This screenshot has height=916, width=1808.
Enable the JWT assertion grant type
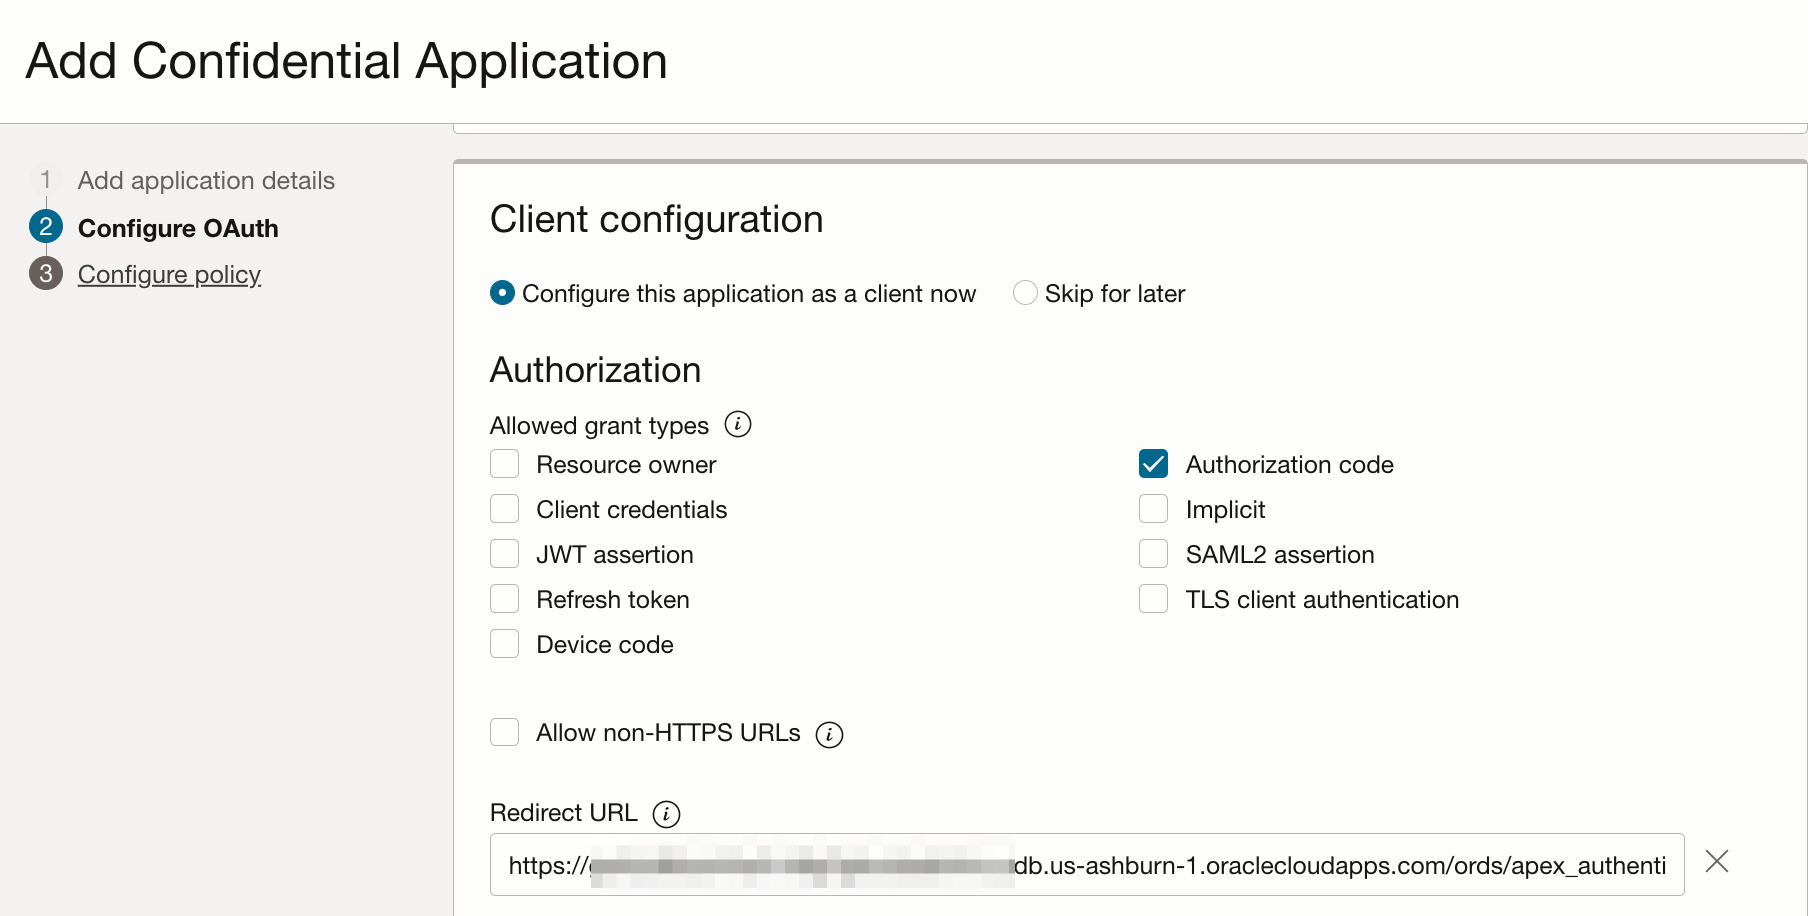(505, 554)
